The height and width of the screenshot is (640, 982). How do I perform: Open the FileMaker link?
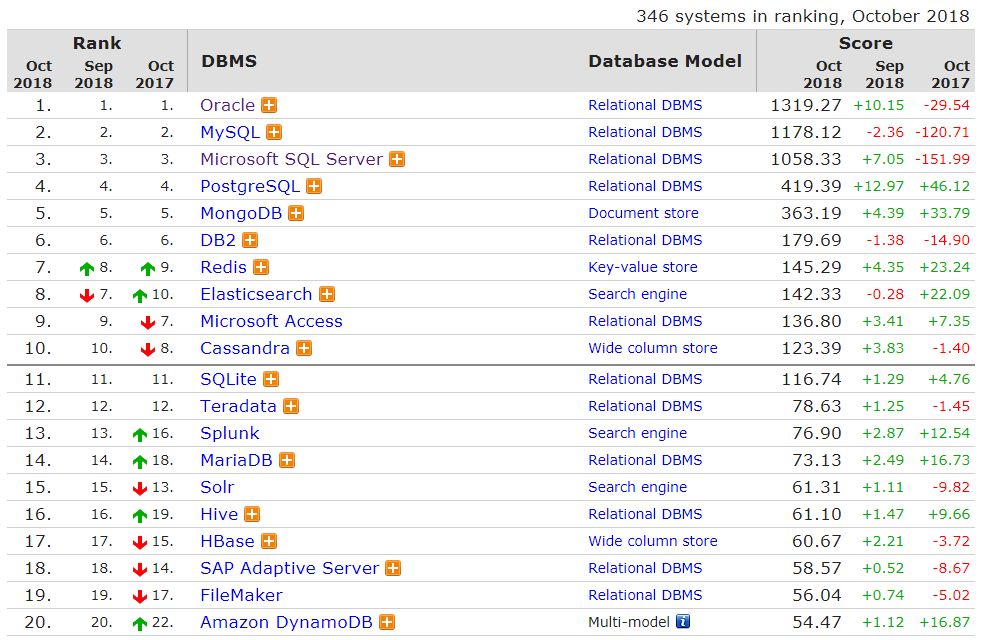click(241, 595)
